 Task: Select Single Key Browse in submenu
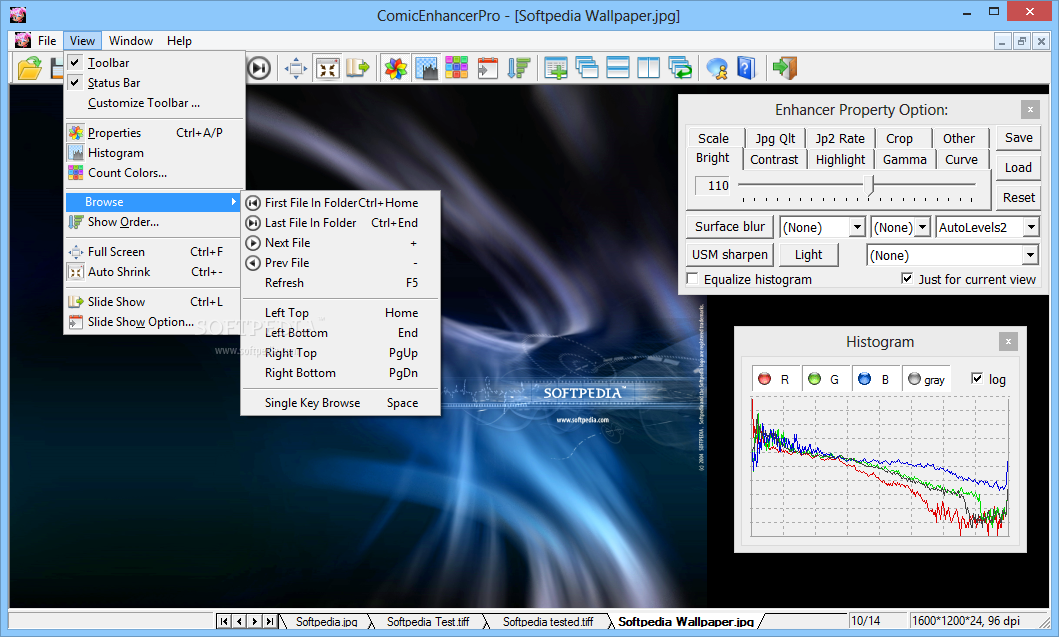point(341,403)
